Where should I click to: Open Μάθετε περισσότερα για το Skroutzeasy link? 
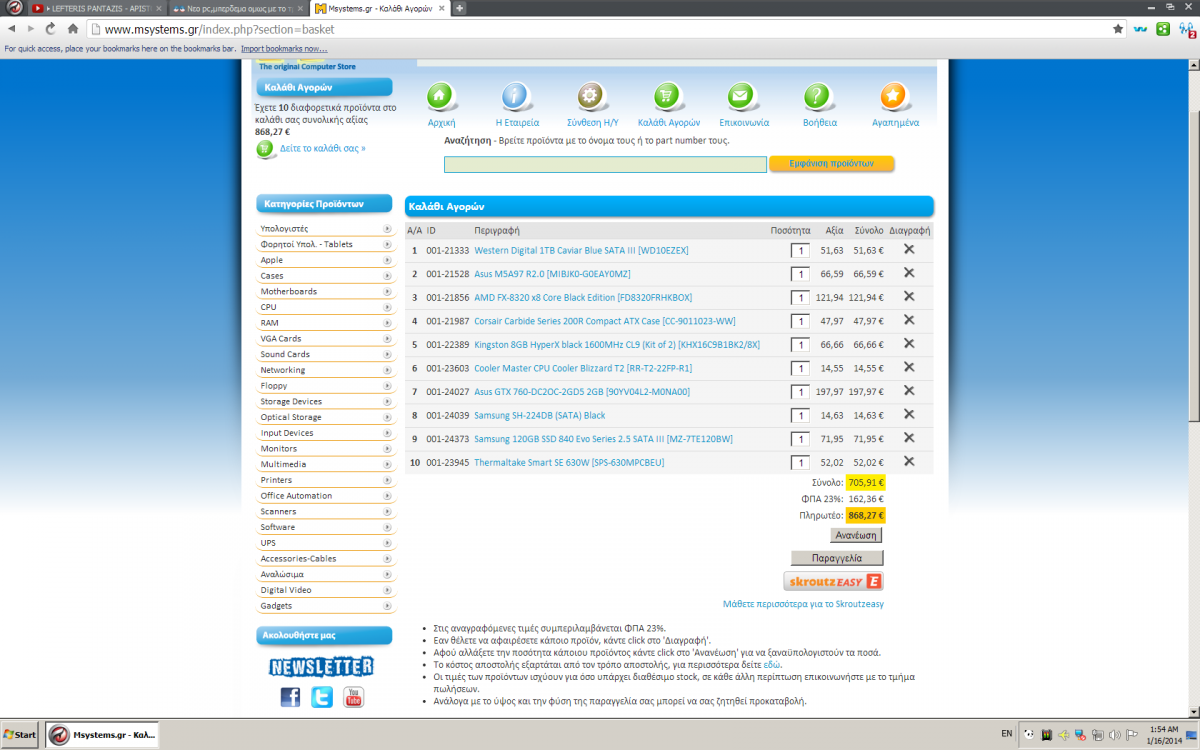pos(803,604)
